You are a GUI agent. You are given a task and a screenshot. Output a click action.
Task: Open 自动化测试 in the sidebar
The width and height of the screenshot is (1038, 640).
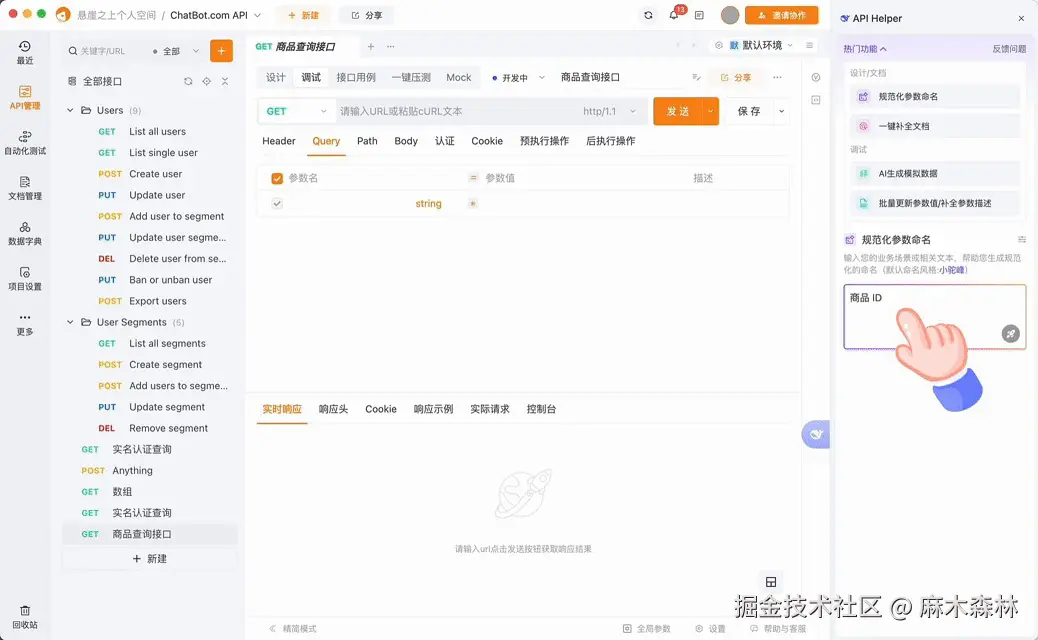(x=24, y=143)
